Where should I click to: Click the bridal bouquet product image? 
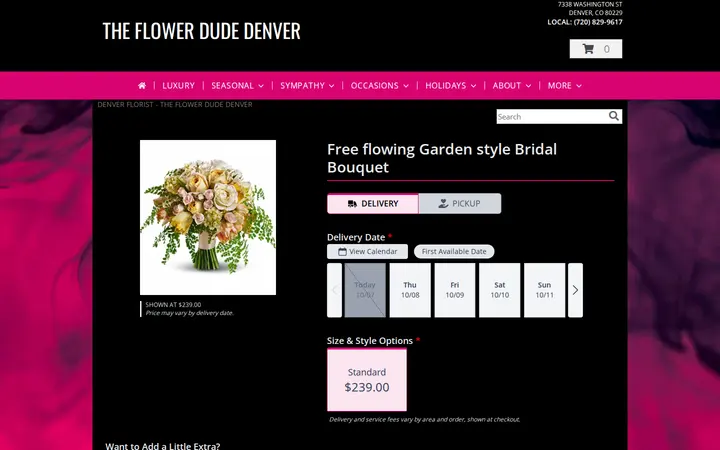[x=208, y=217]
